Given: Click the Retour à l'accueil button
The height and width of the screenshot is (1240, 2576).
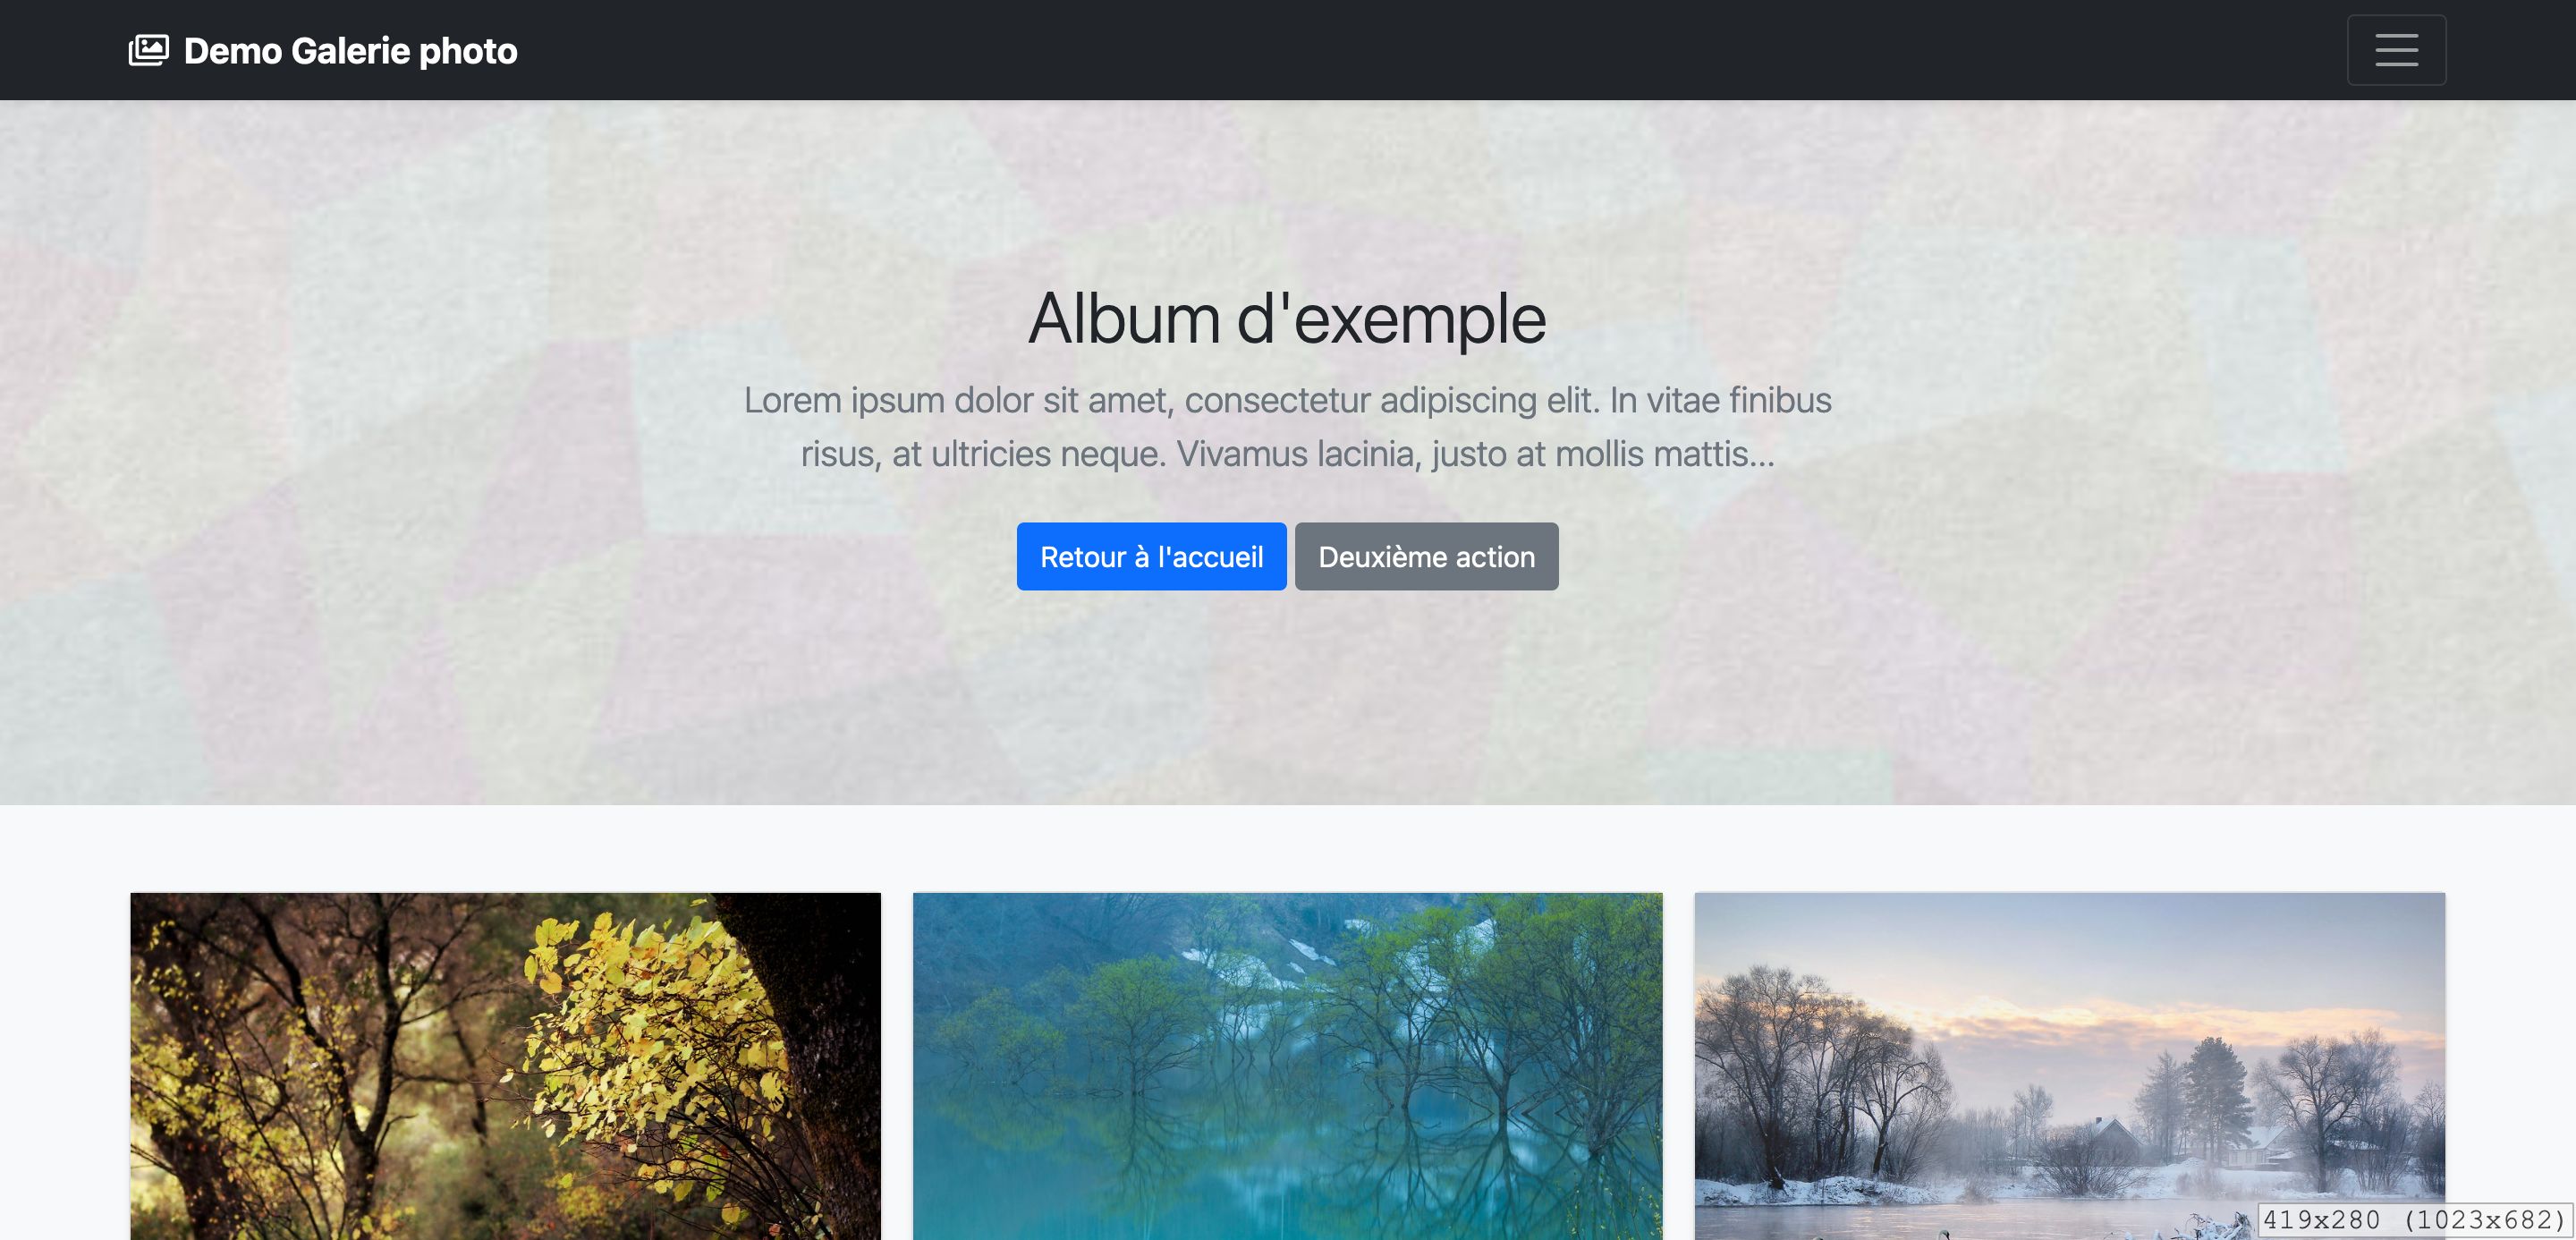Looking at the screenshot, I should (1151, 556).
